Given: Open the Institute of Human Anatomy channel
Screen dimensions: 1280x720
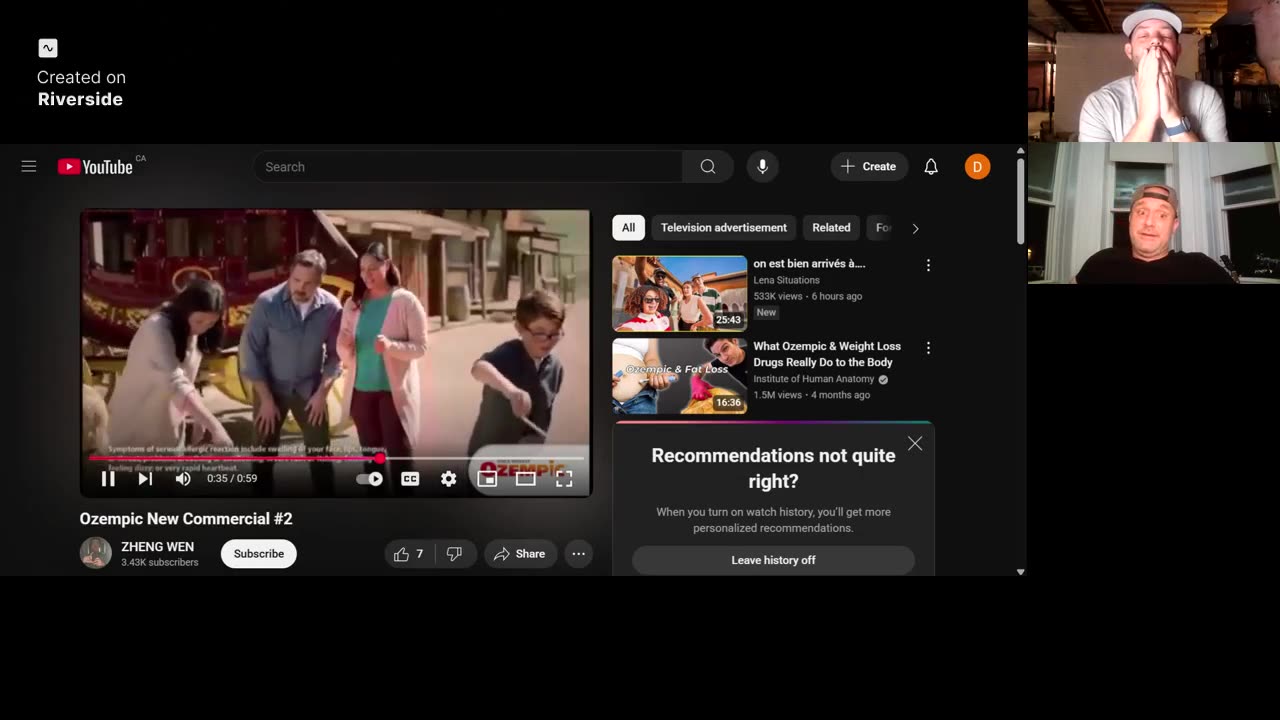Looking at the screenshot, I should coord(814,379).
